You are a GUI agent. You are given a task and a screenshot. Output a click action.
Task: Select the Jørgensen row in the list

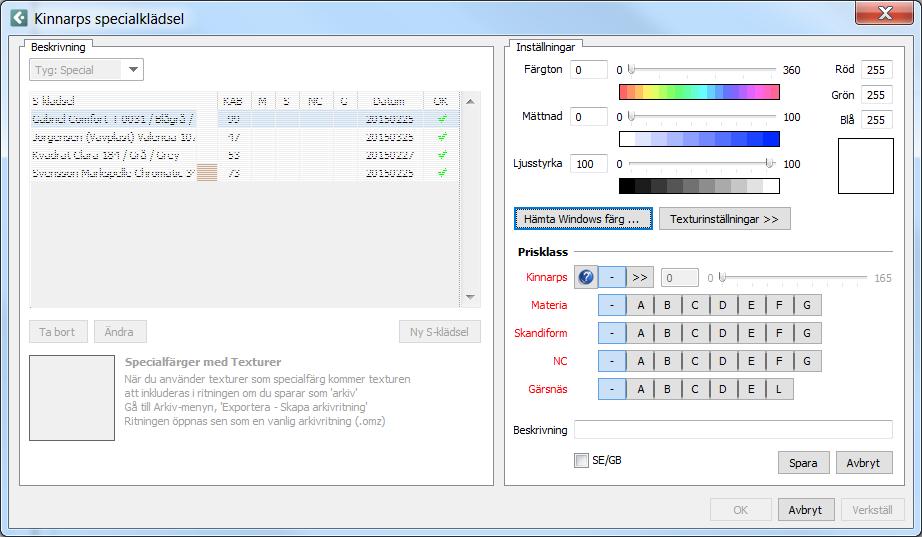[245, 137]
